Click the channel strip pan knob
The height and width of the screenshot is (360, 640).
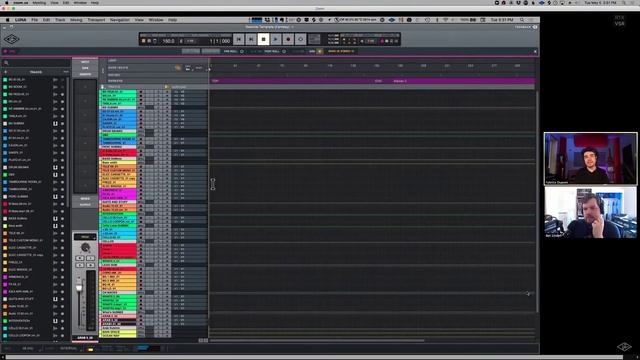click(x=85, y=247)
